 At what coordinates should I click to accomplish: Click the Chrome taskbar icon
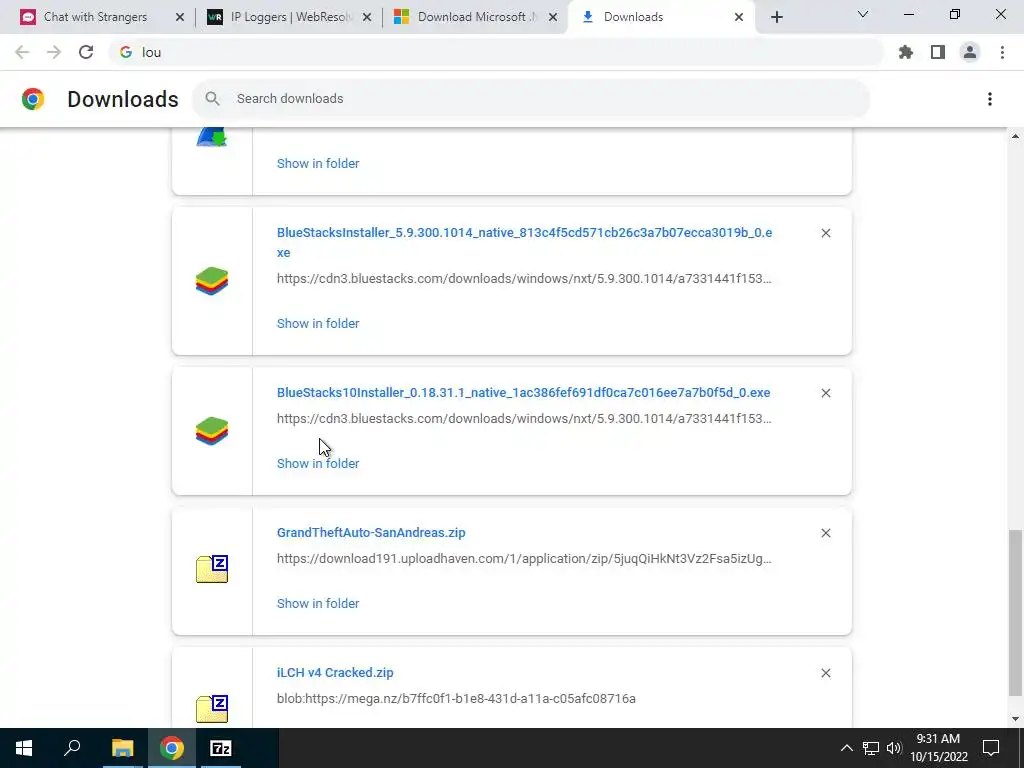tap(171, 748)
